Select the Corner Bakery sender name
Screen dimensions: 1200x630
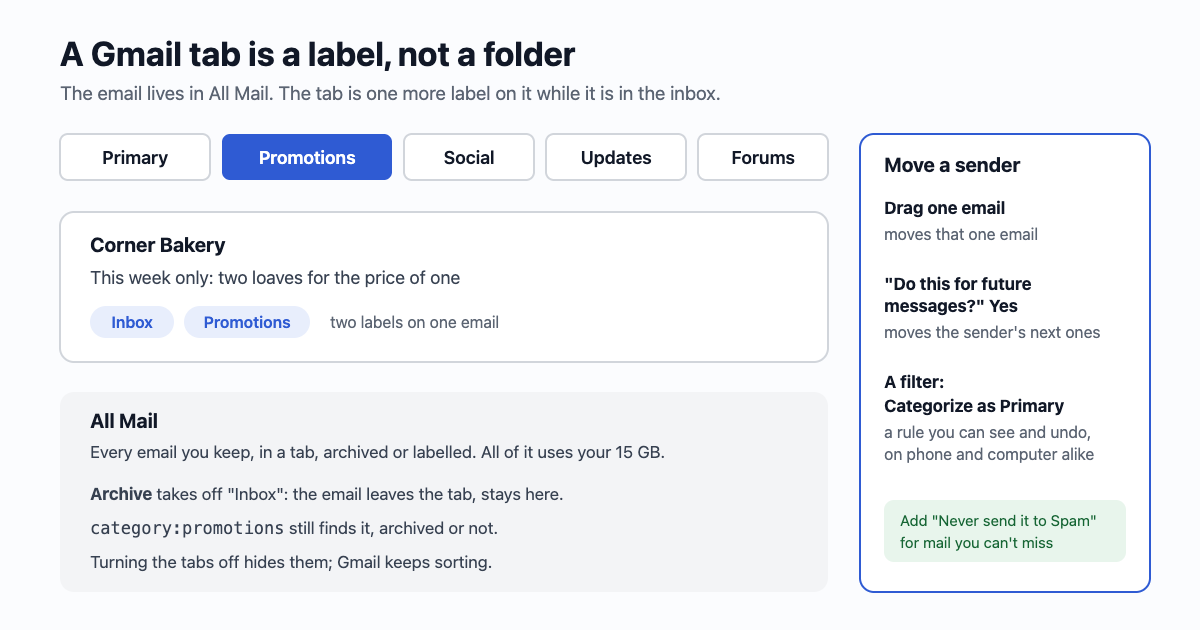158,245
